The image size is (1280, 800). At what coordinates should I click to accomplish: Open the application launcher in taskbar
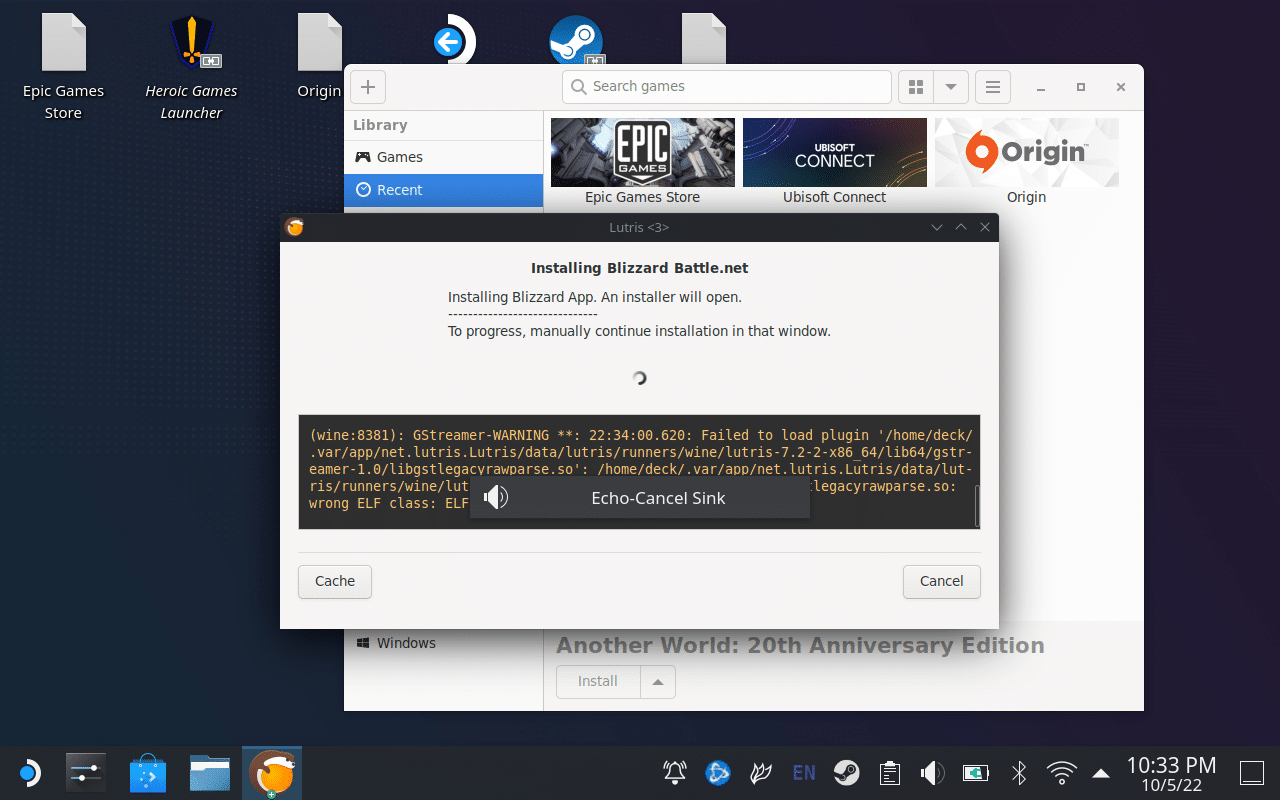point(29,773)
